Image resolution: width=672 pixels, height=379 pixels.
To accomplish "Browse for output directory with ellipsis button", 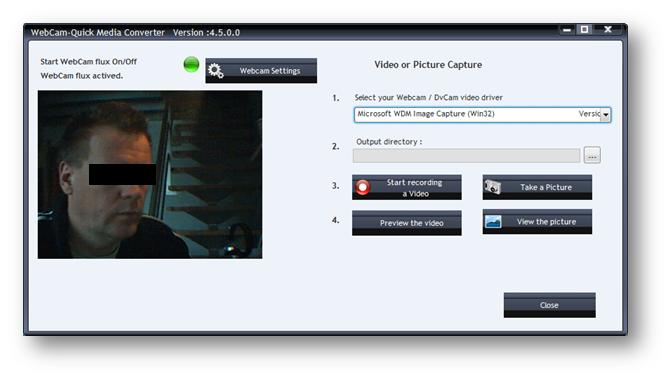I will coord(592,155).
